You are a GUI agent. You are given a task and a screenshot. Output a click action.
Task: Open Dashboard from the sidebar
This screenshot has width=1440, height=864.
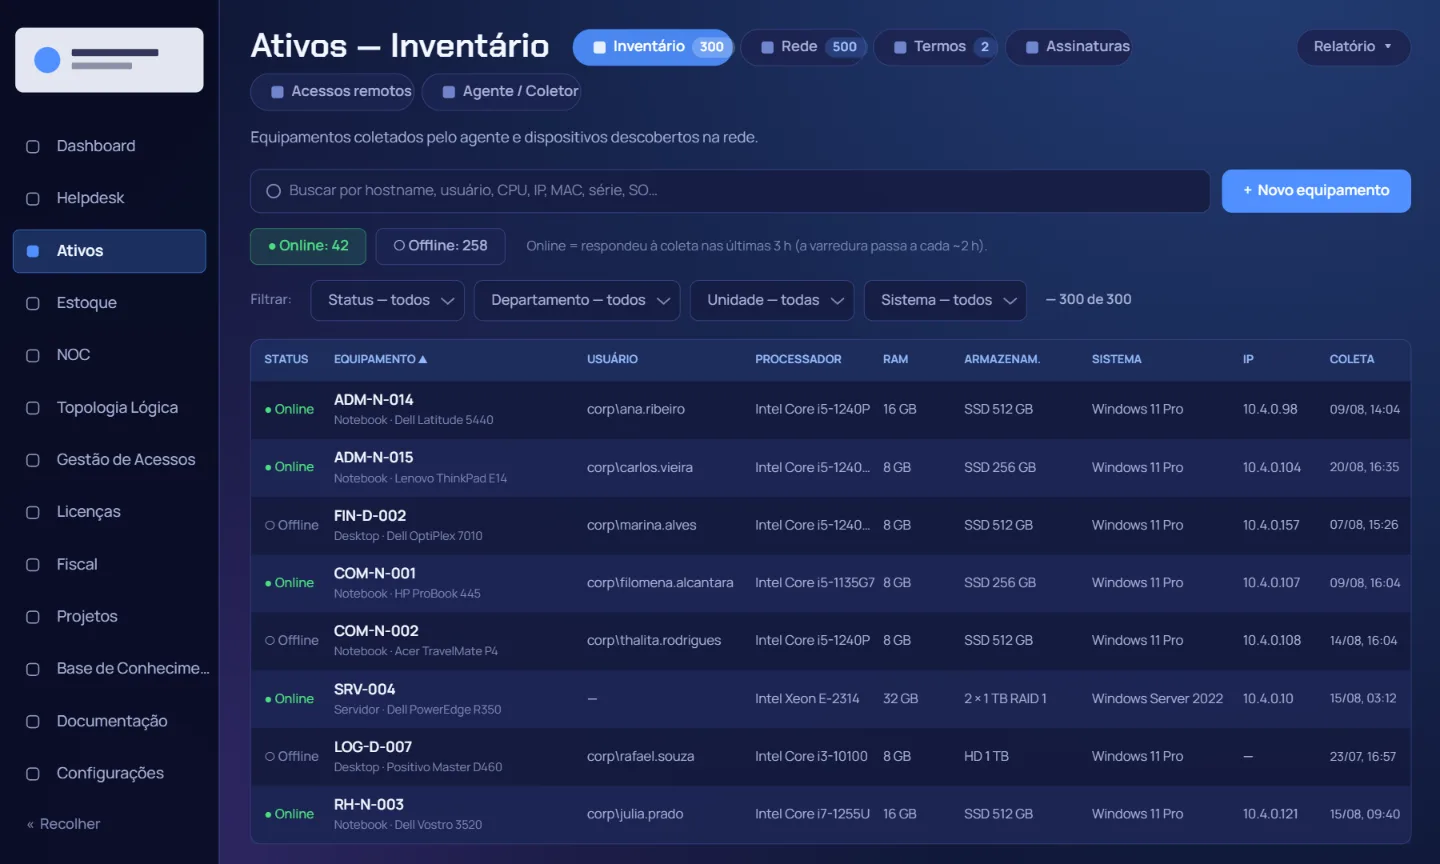[109, 146]
